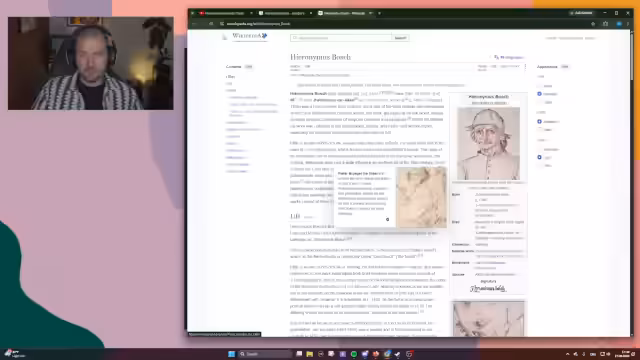Click the Search button next to the search box
This screenshot has width=640, height=360.
pos(400,38)
